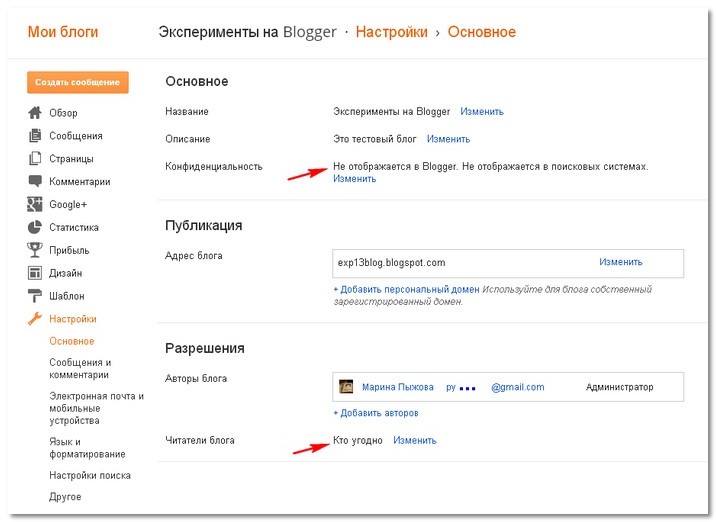716x522 pixels.
Task: Click the Адрес блога label
Action: pos(194,255)
